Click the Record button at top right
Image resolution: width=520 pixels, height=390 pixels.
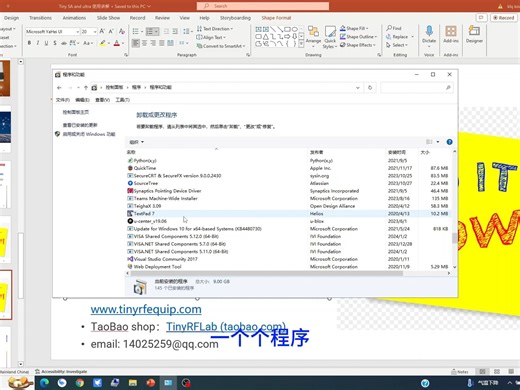click(x=504, y=18)
